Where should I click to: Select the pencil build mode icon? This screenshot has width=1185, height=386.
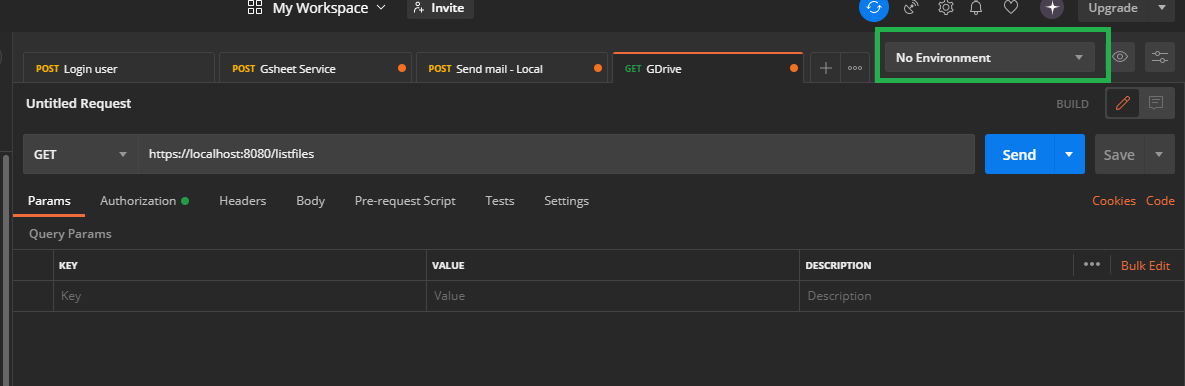coord(1122,103)
